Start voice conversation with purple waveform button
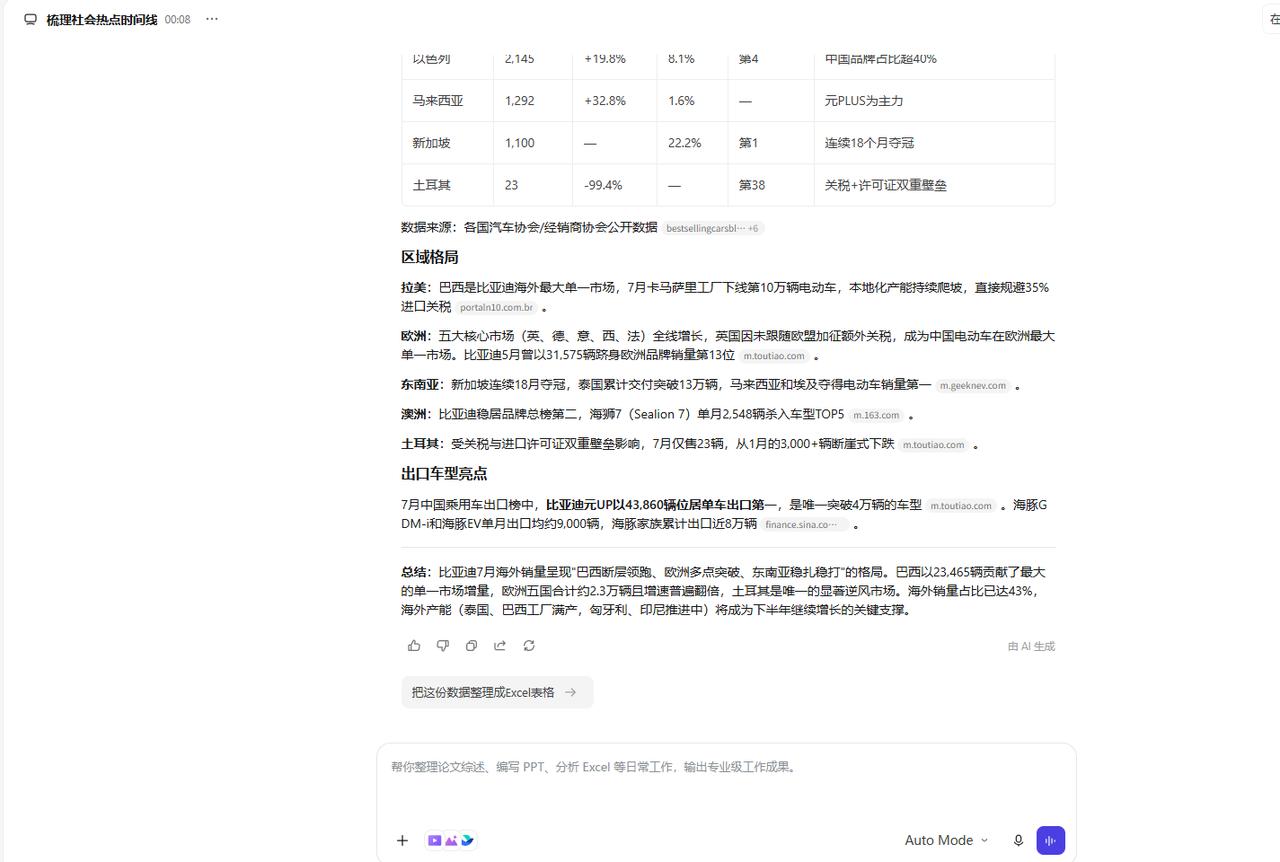Screen dimensions: 1280x862 (x=1050, y=841)
